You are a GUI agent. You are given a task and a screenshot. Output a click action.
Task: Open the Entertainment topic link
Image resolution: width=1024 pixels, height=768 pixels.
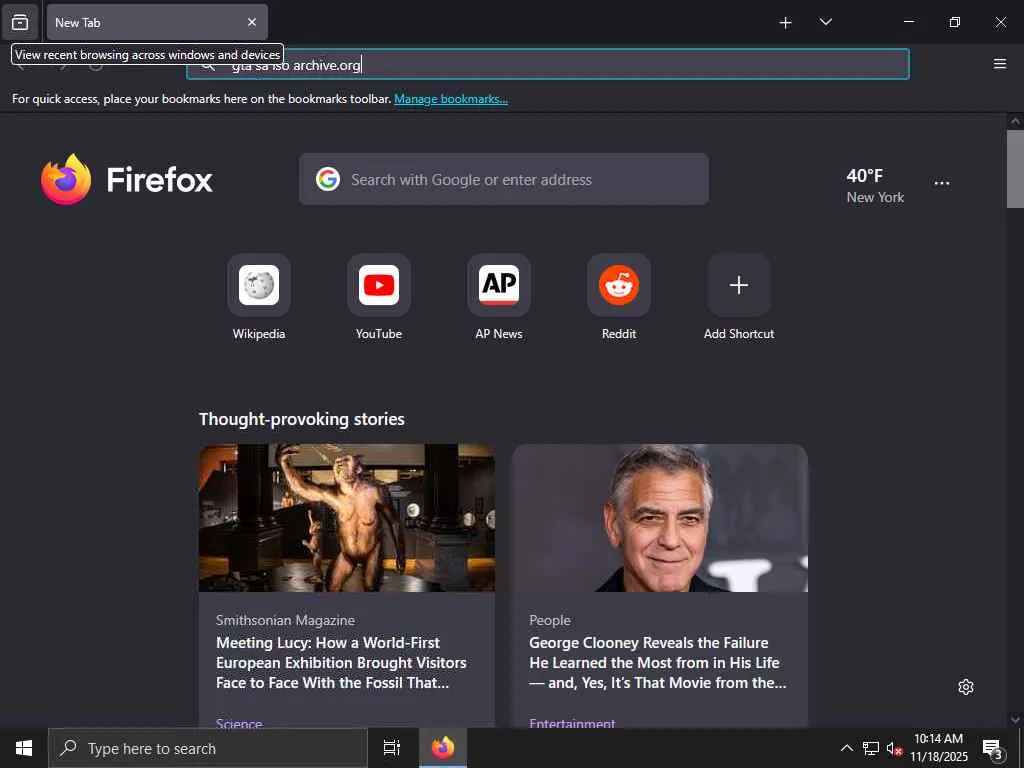(x=572, y=722)
